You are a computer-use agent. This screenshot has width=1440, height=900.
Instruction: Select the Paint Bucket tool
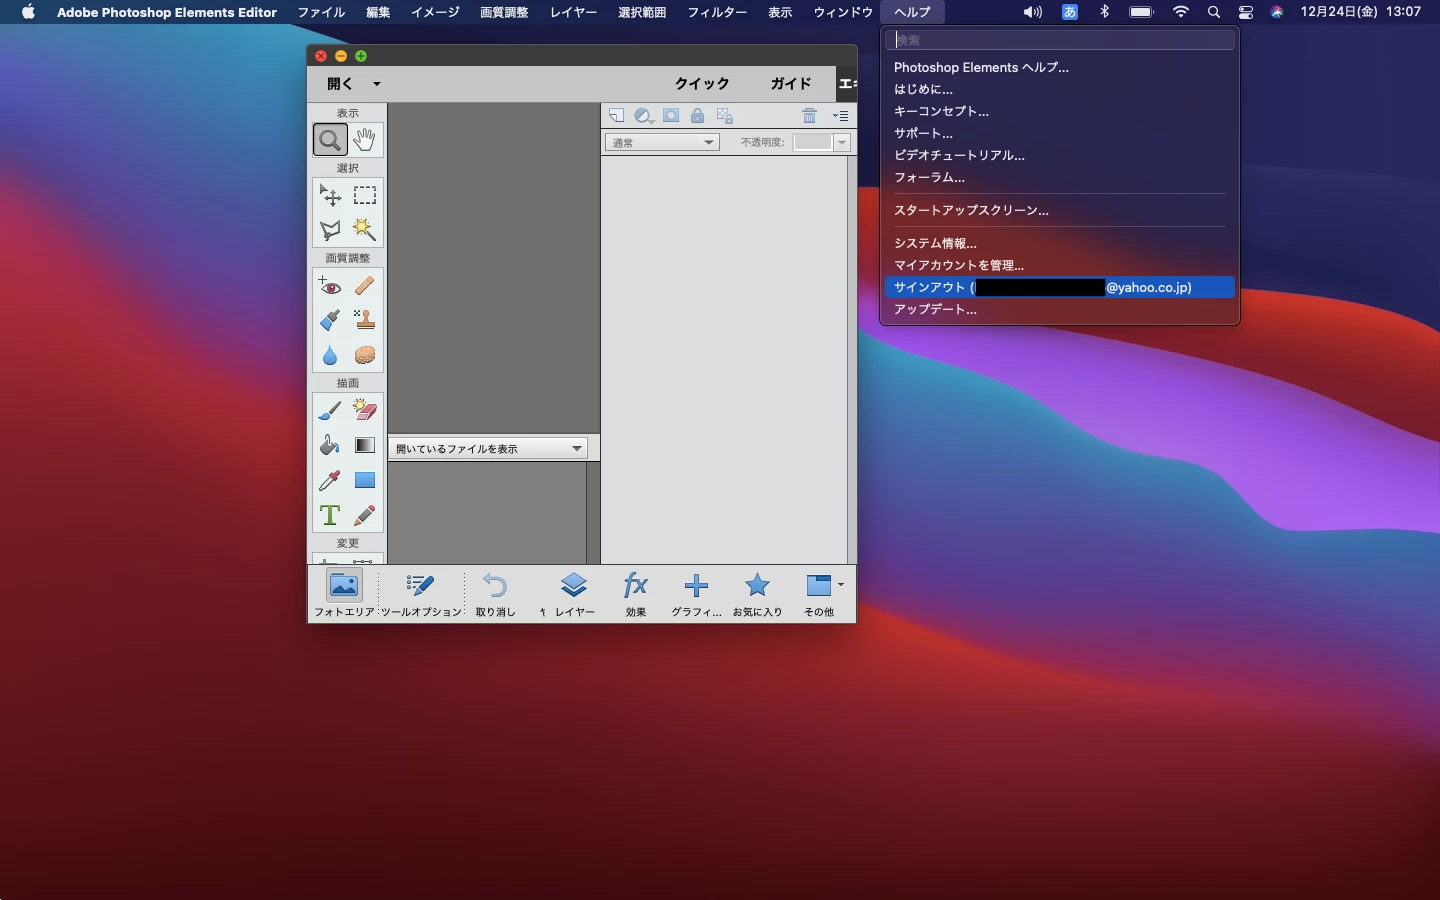330,445
